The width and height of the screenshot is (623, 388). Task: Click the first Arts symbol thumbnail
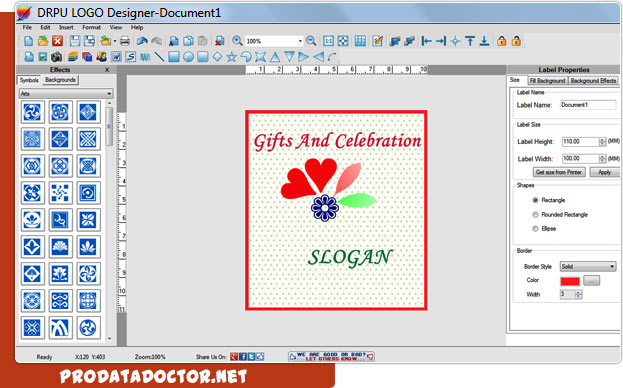(32, 112)
